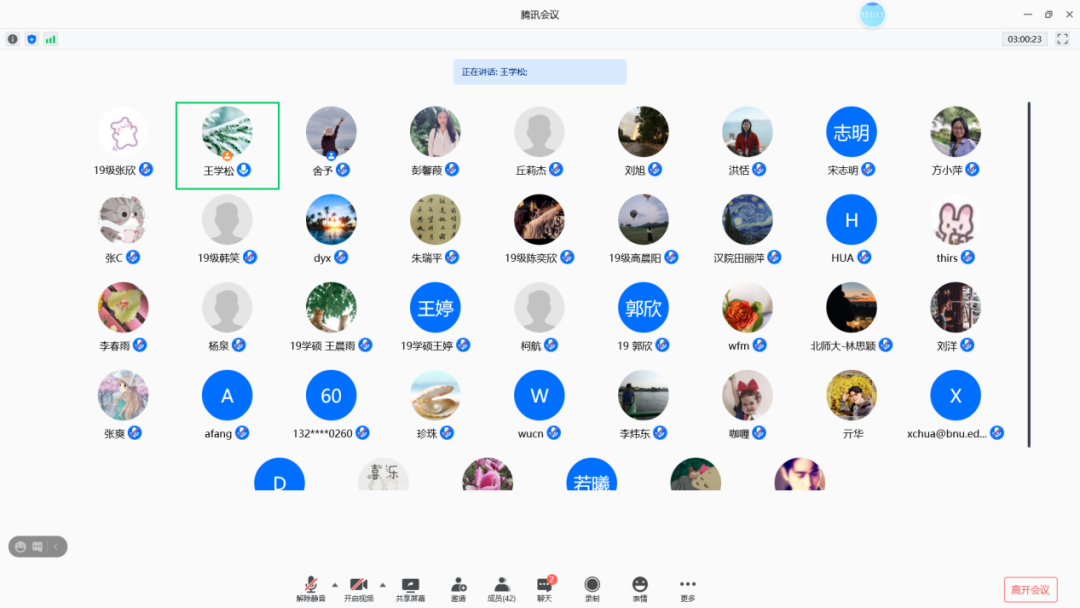This screenshot has height=608, width=1080.
Task: Open the share screen (共享屏幕) tool
Action: click(x=410, y=587)
